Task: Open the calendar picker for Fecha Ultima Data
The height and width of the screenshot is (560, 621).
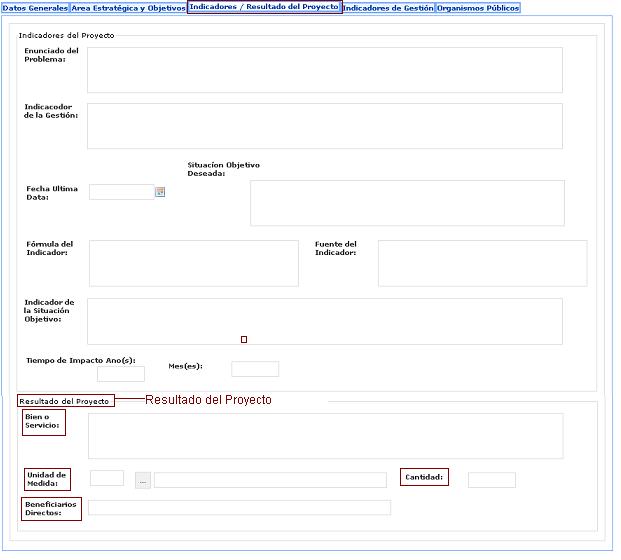Action: point(160,192)
